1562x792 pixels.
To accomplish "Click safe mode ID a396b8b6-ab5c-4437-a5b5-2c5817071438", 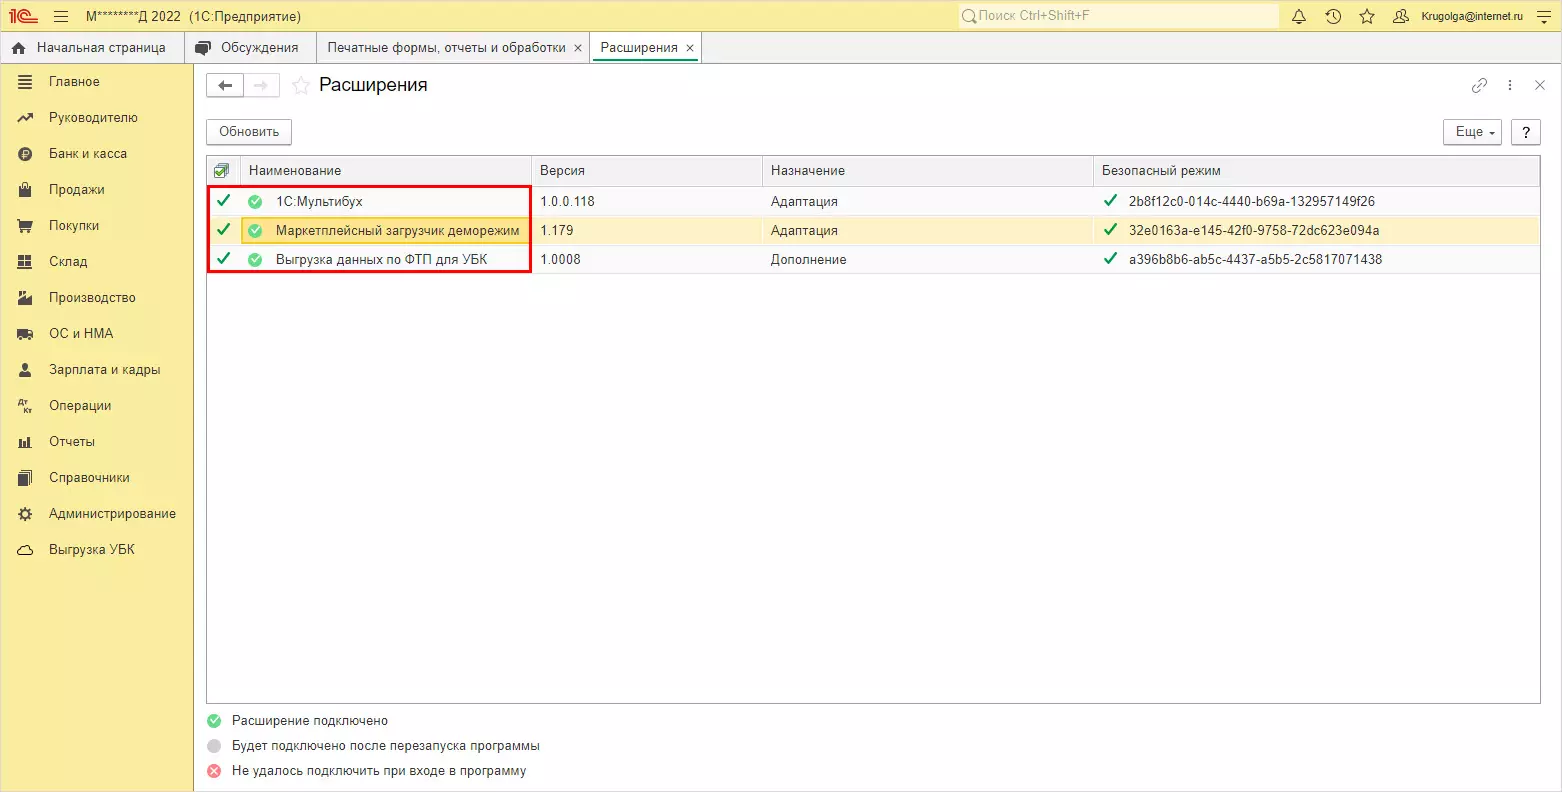I will pos(1255,259).
